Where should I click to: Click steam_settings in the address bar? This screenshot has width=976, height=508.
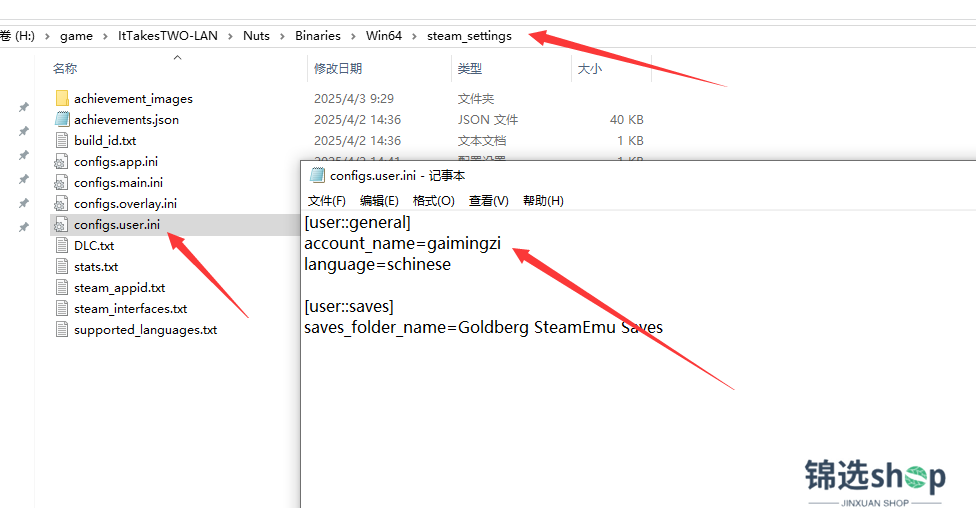(x=469, y=36)
